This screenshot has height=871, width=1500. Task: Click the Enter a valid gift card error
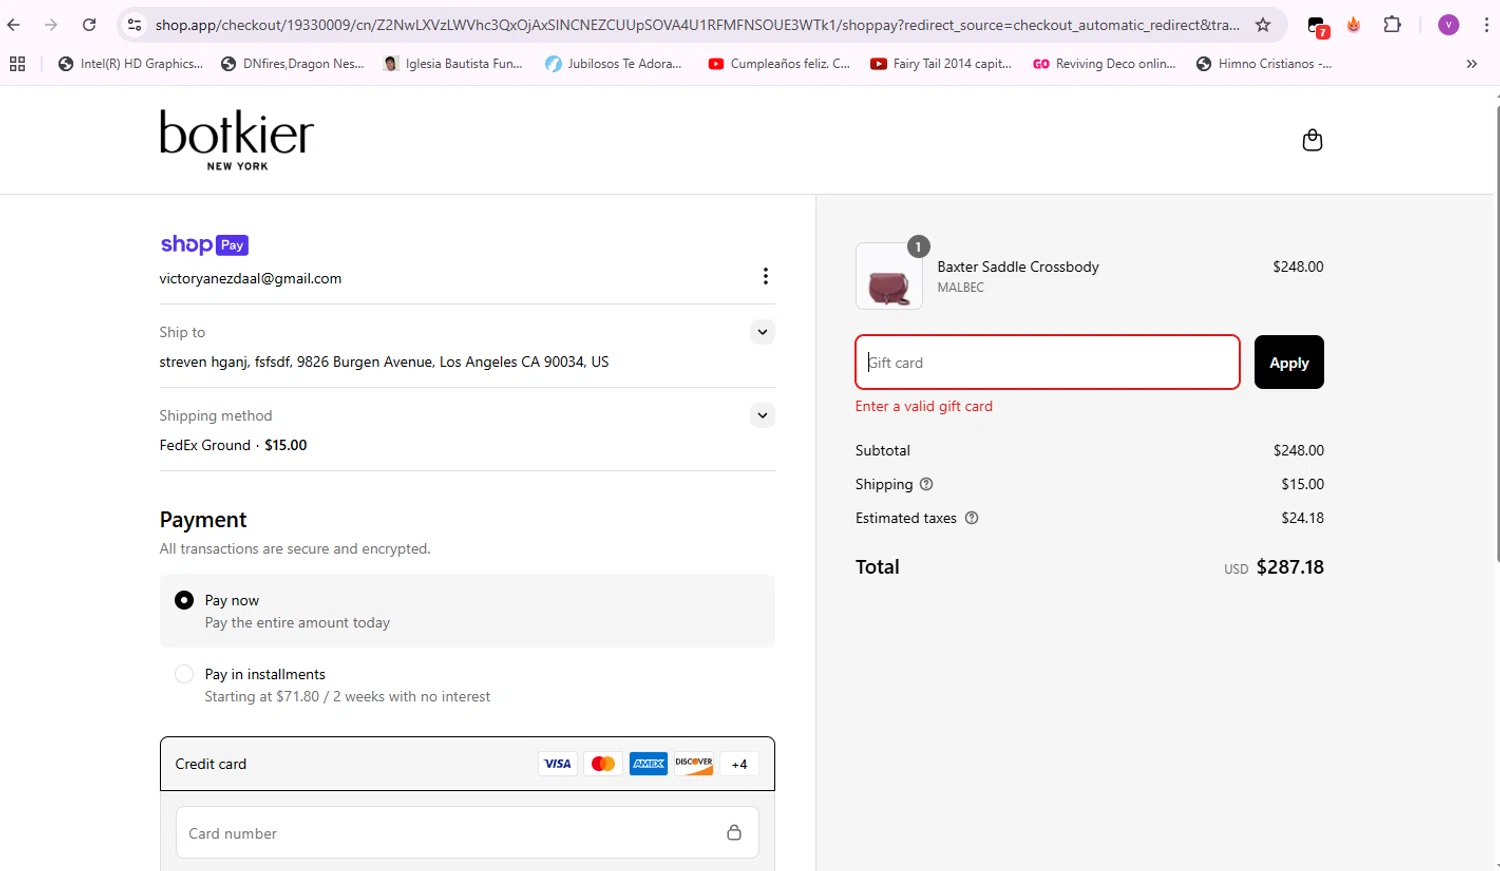924,406
